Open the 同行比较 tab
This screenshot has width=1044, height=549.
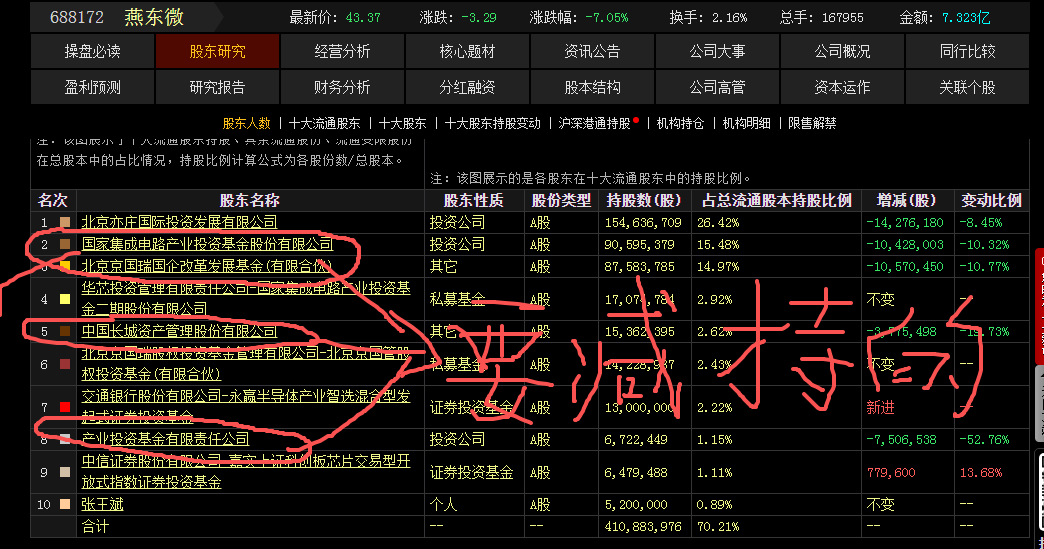(x=967, y=51)
